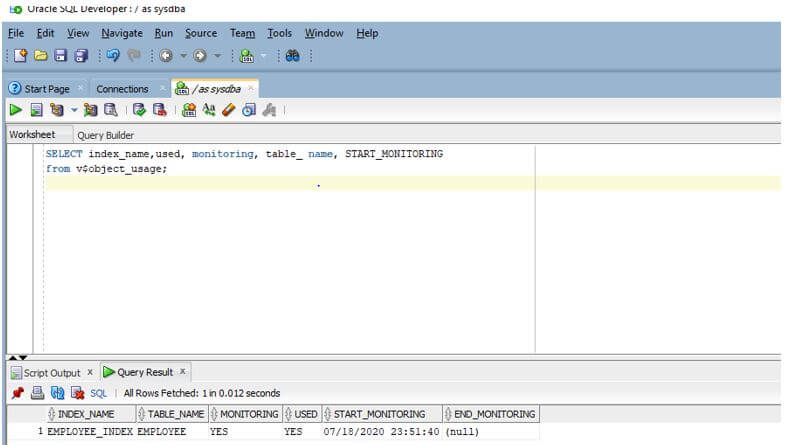
Task: Navigate back with the left arrow
Action: pyautogui.click(x=166, y=56)
